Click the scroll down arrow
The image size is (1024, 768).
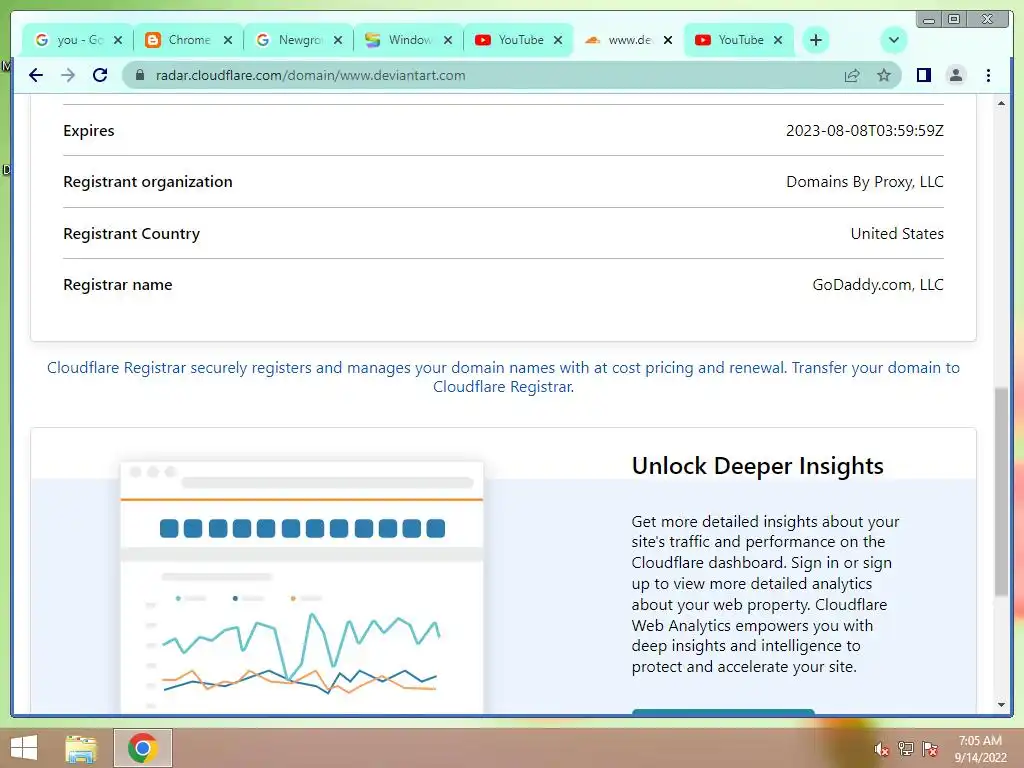point(1001,705)
